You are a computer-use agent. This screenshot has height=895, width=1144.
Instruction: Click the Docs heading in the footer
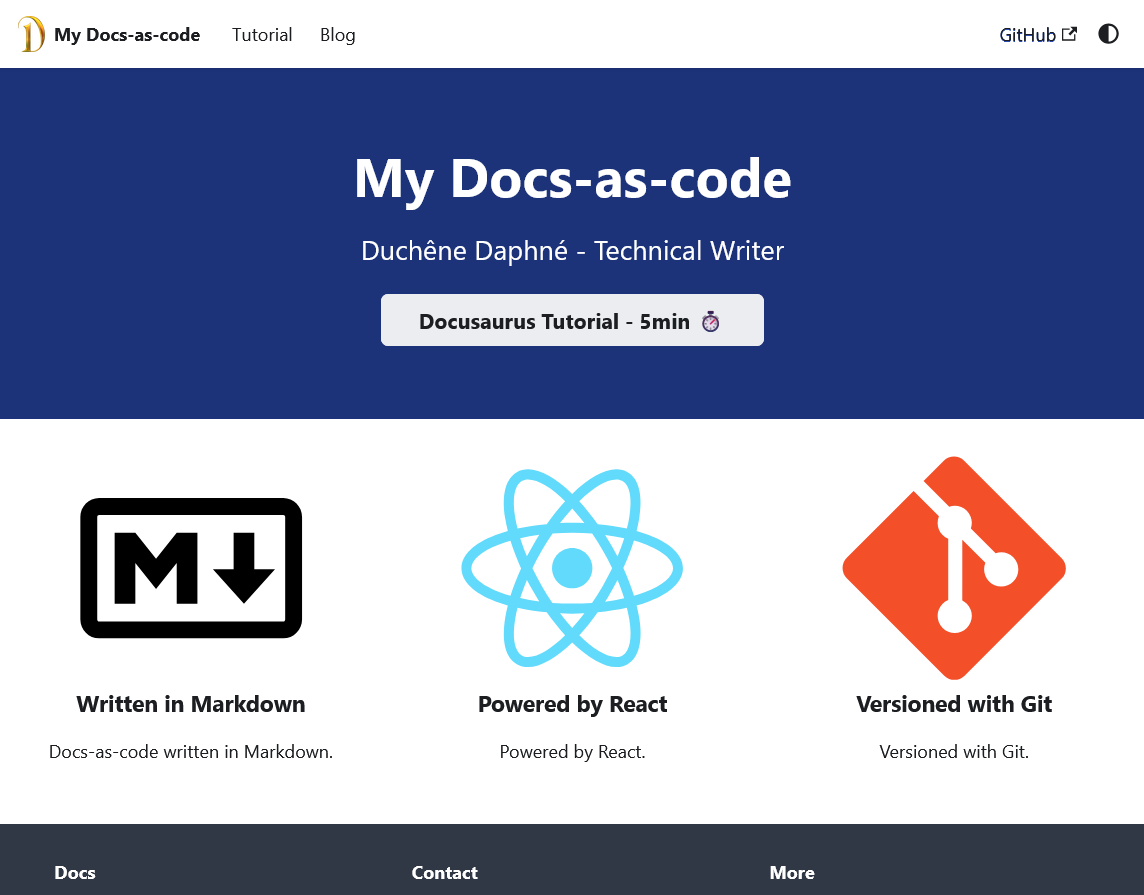(74, 872)
